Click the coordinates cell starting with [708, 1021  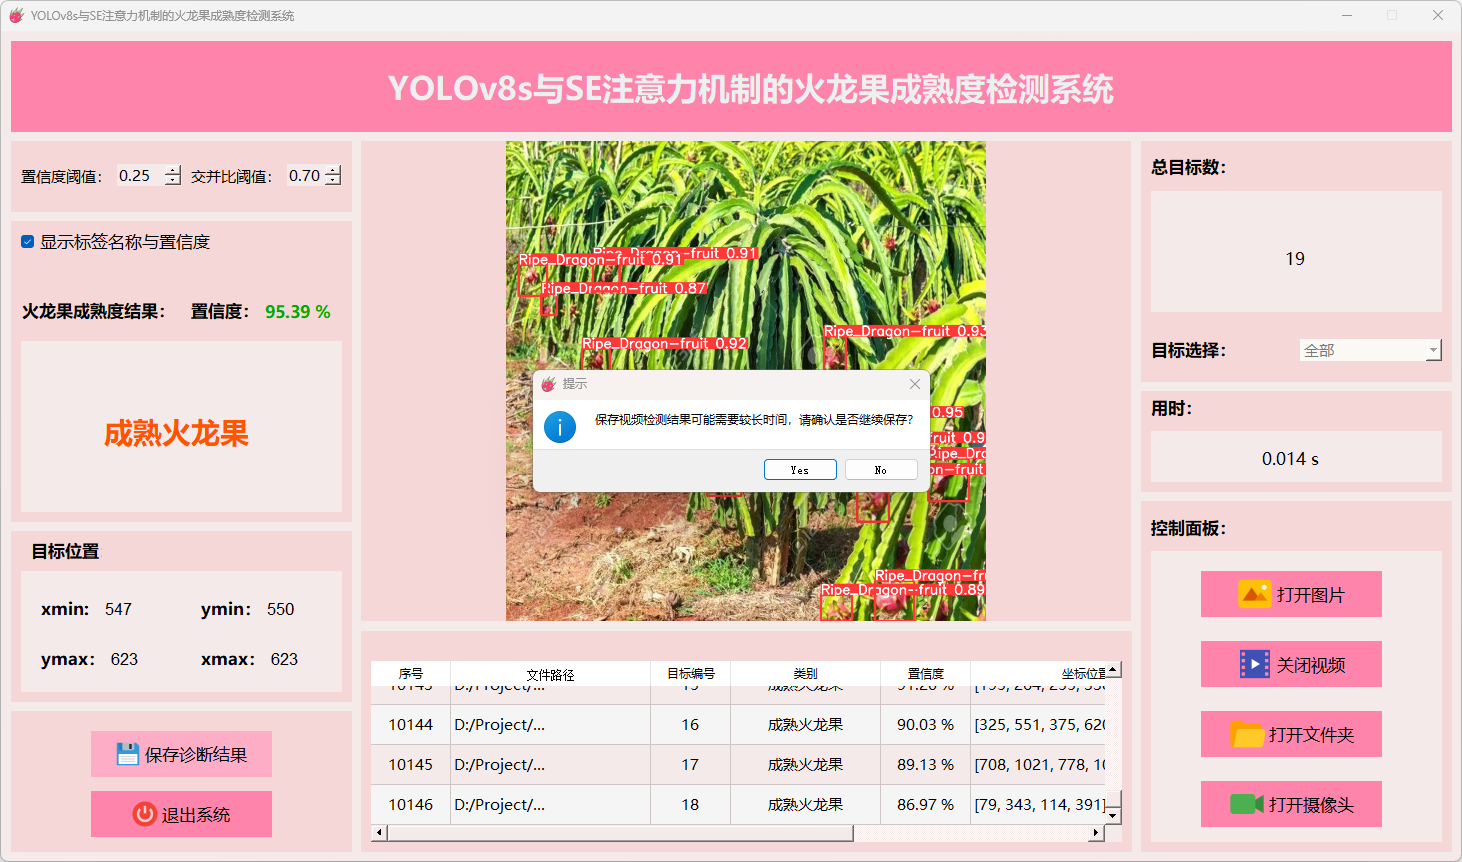pos(1039,764)
